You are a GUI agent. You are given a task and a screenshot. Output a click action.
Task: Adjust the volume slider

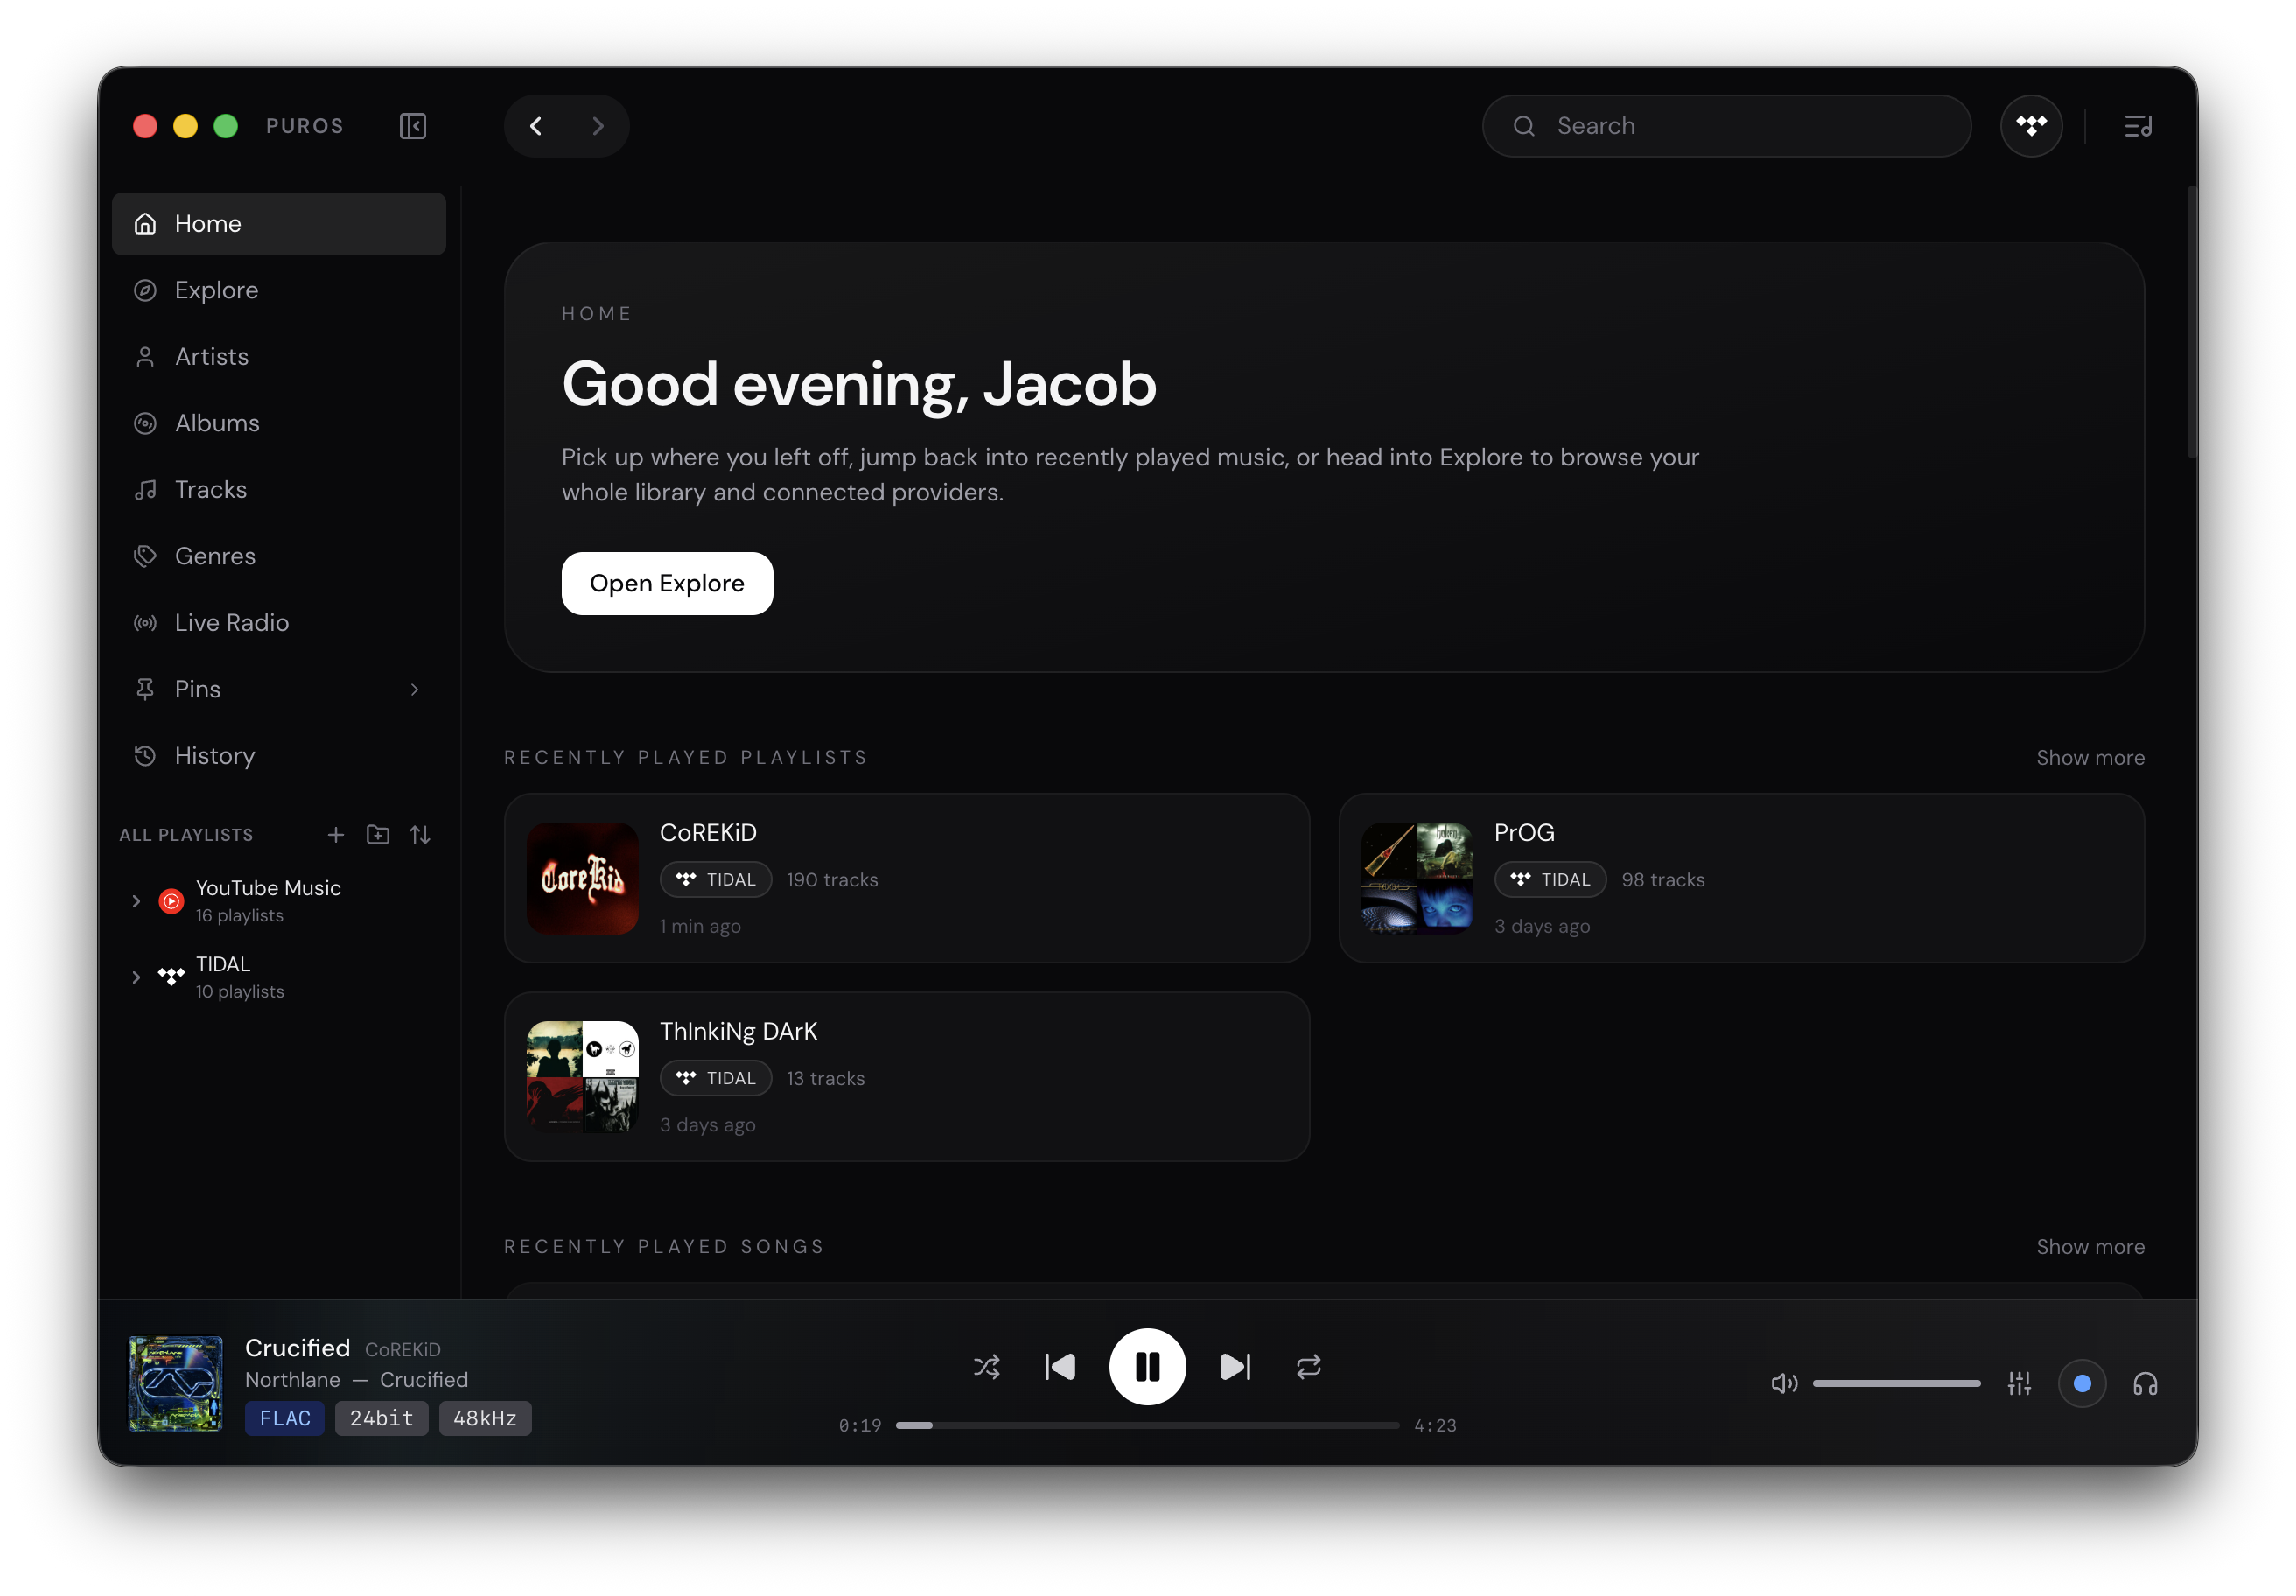pyautogui.click(x=1896, y=1384)
